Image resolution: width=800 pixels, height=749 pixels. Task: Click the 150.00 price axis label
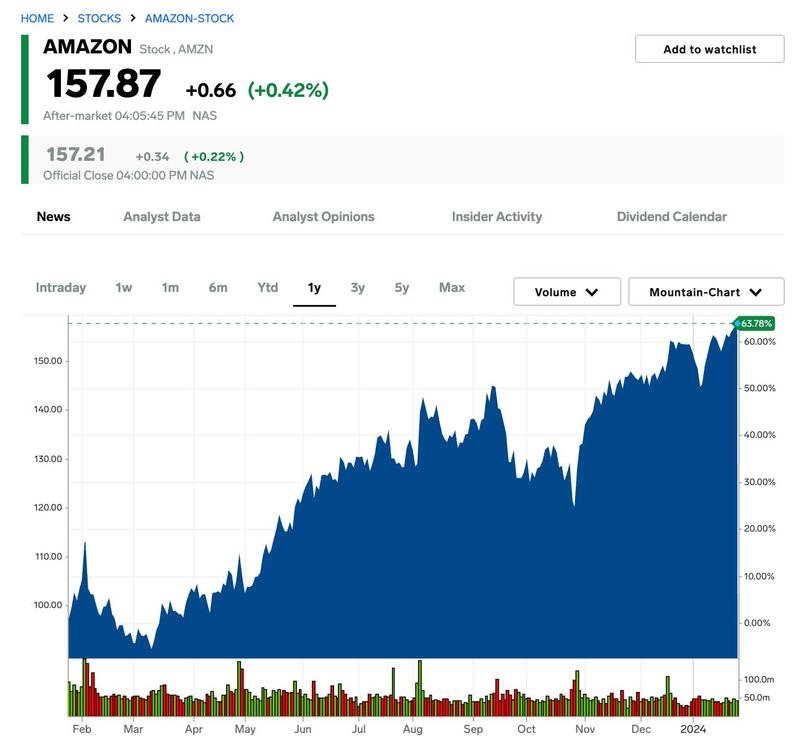(x=48, y=361)
